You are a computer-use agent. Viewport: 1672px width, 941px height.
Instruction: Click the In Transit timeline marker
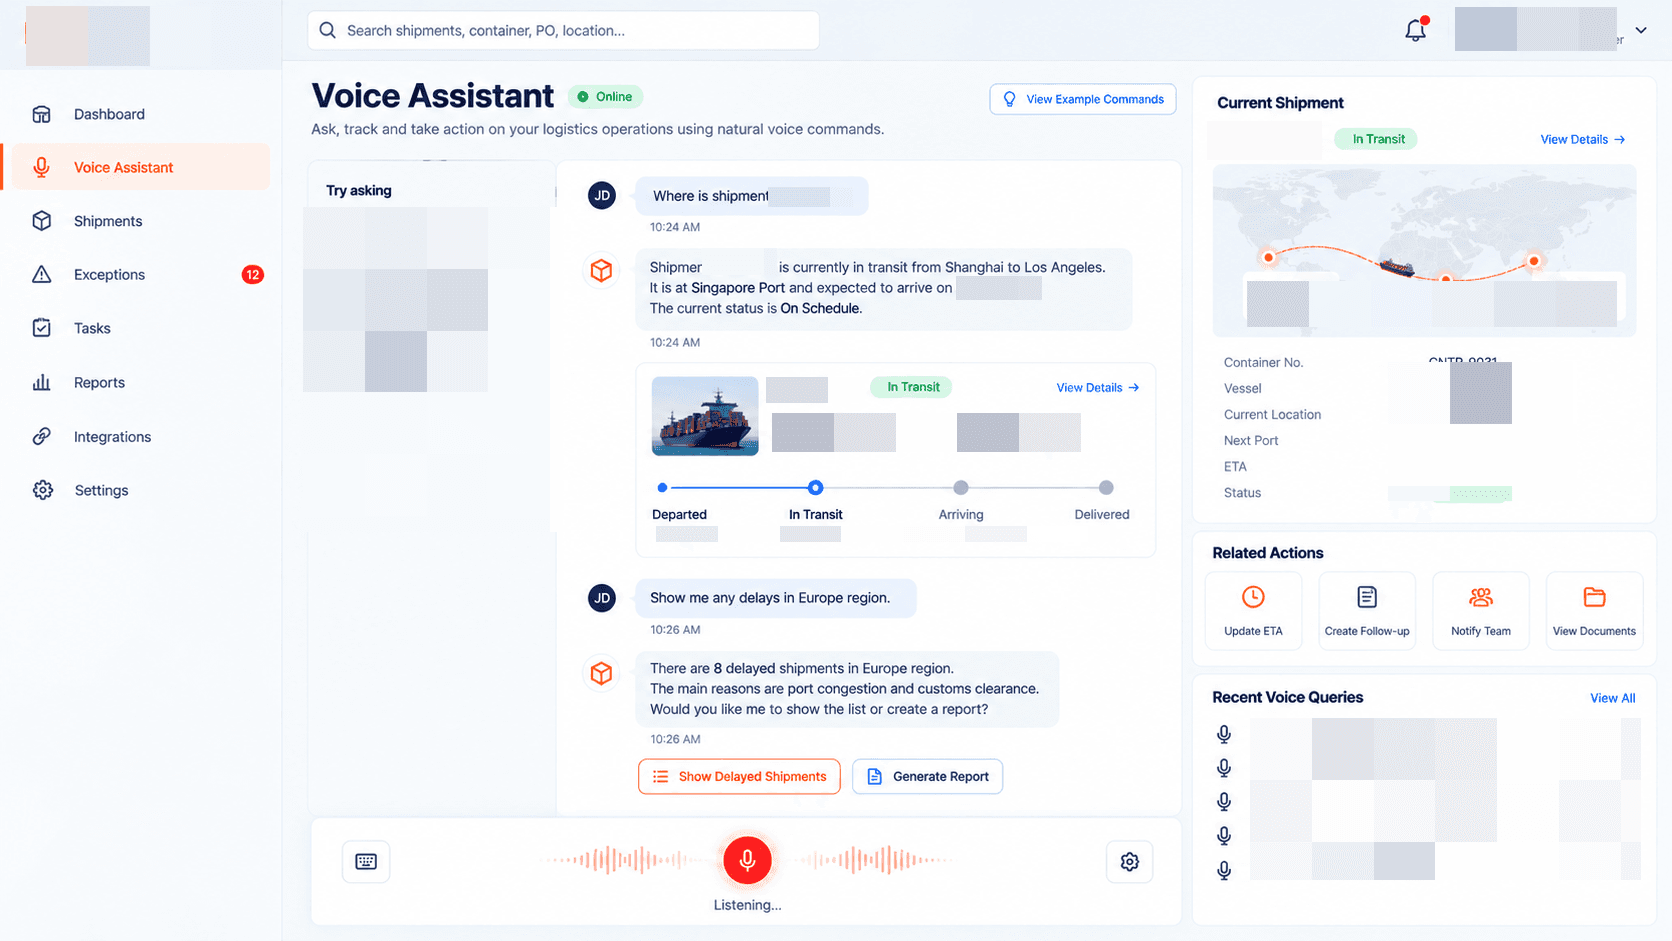[815, 488]
